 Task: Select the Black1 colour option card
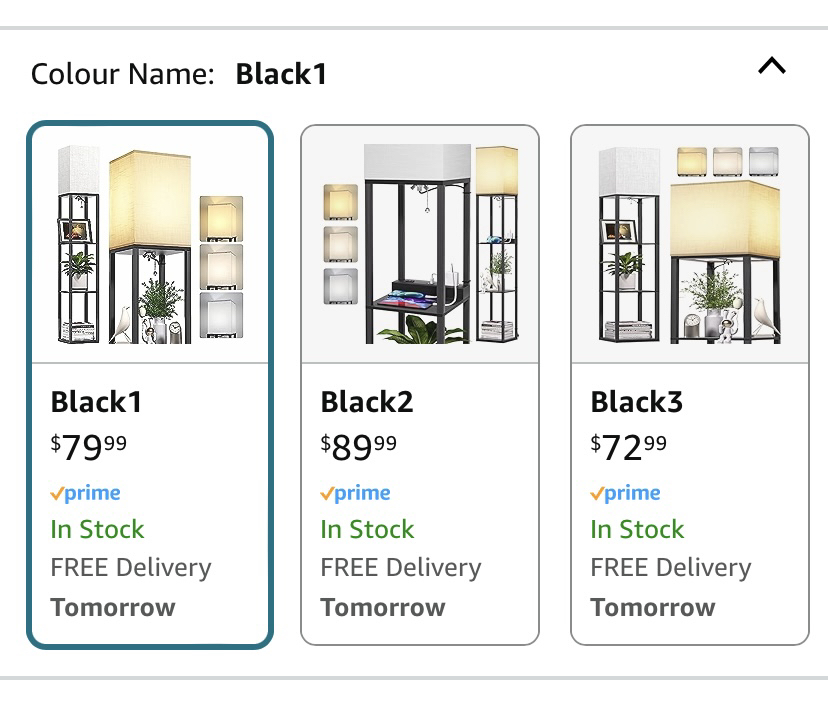pyautogui.click(x=150, y=385)
